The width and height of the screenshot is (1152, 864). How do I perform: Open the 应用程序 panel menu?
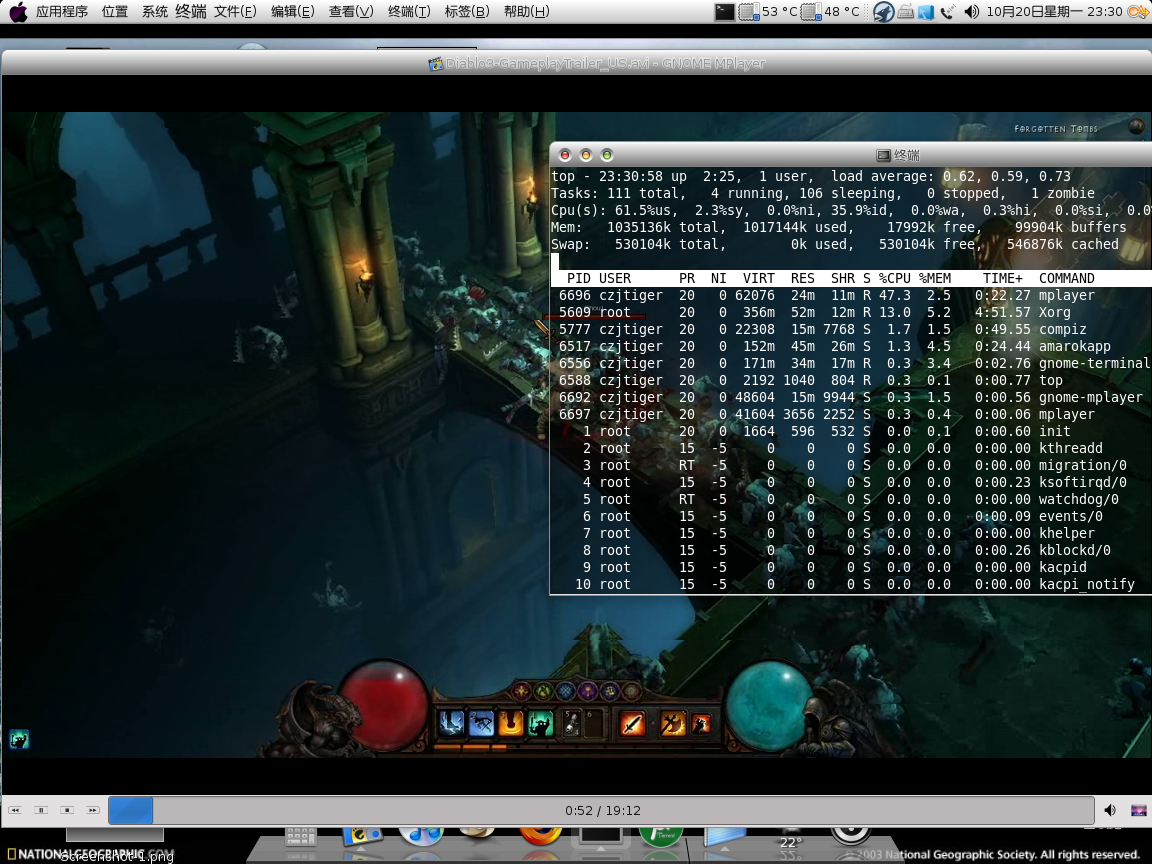coord(62,12)
